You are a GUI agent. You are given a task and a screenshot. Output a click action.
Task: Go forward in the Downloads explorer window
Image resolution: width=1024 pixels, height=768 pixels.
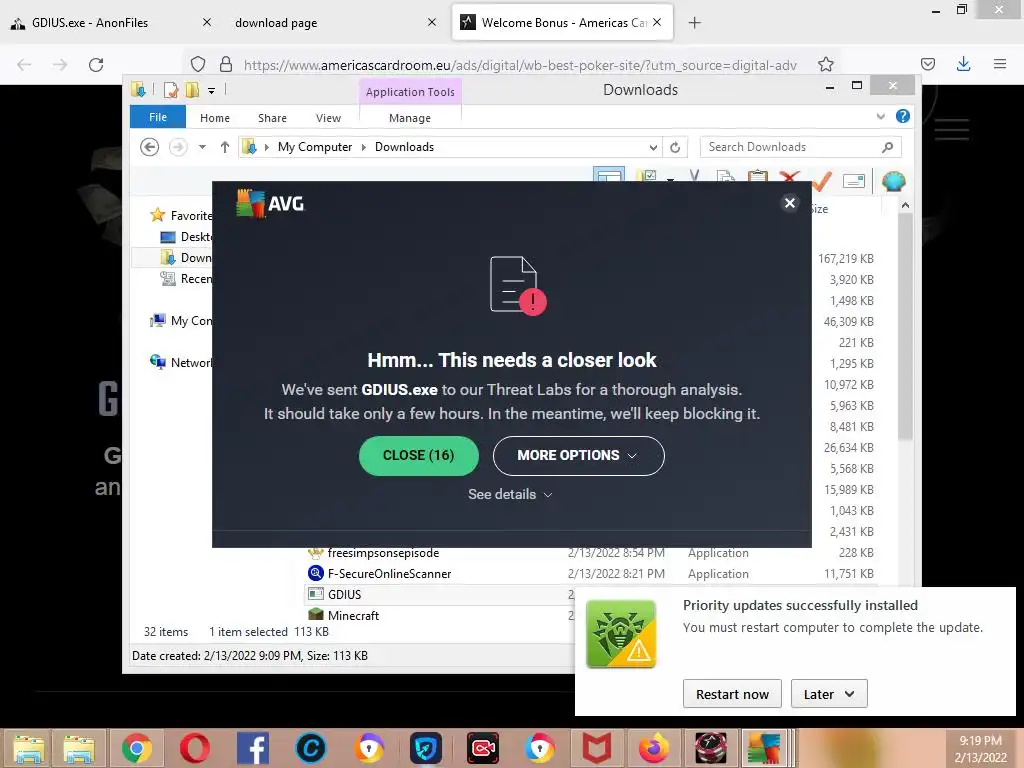tap(178, 147)
